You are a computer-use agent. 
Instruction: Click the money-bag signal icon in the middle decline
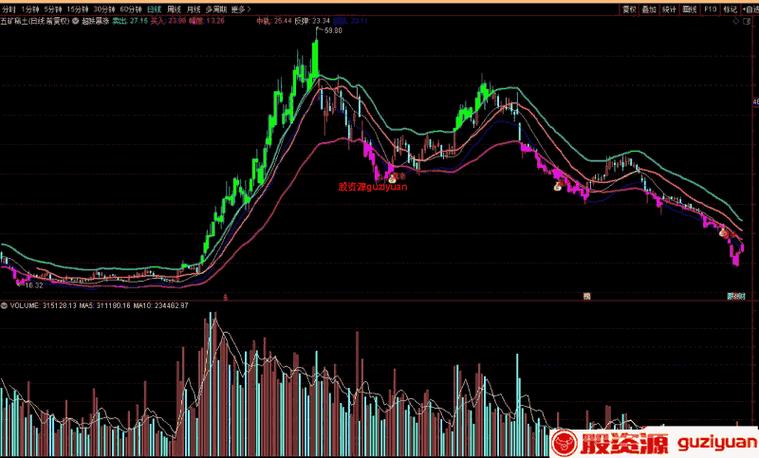(558, 186)
